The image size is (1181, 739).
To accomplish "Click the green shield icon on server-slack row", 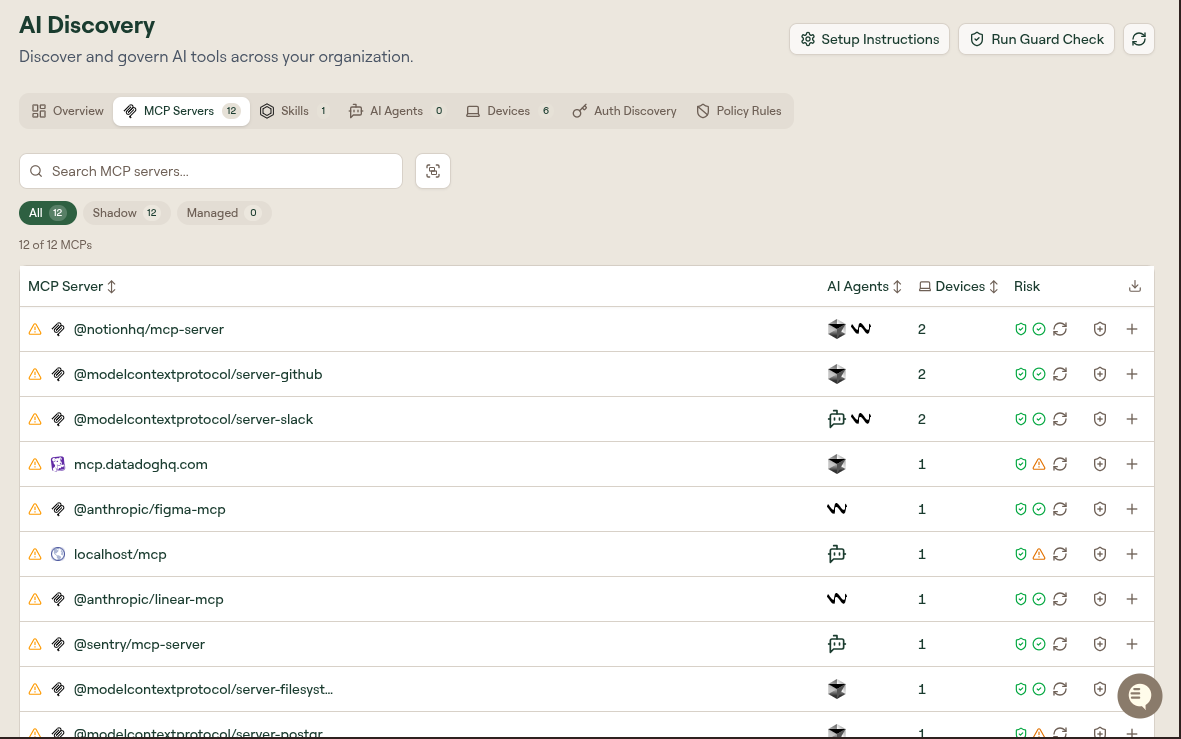I will tap(1021, 419).
